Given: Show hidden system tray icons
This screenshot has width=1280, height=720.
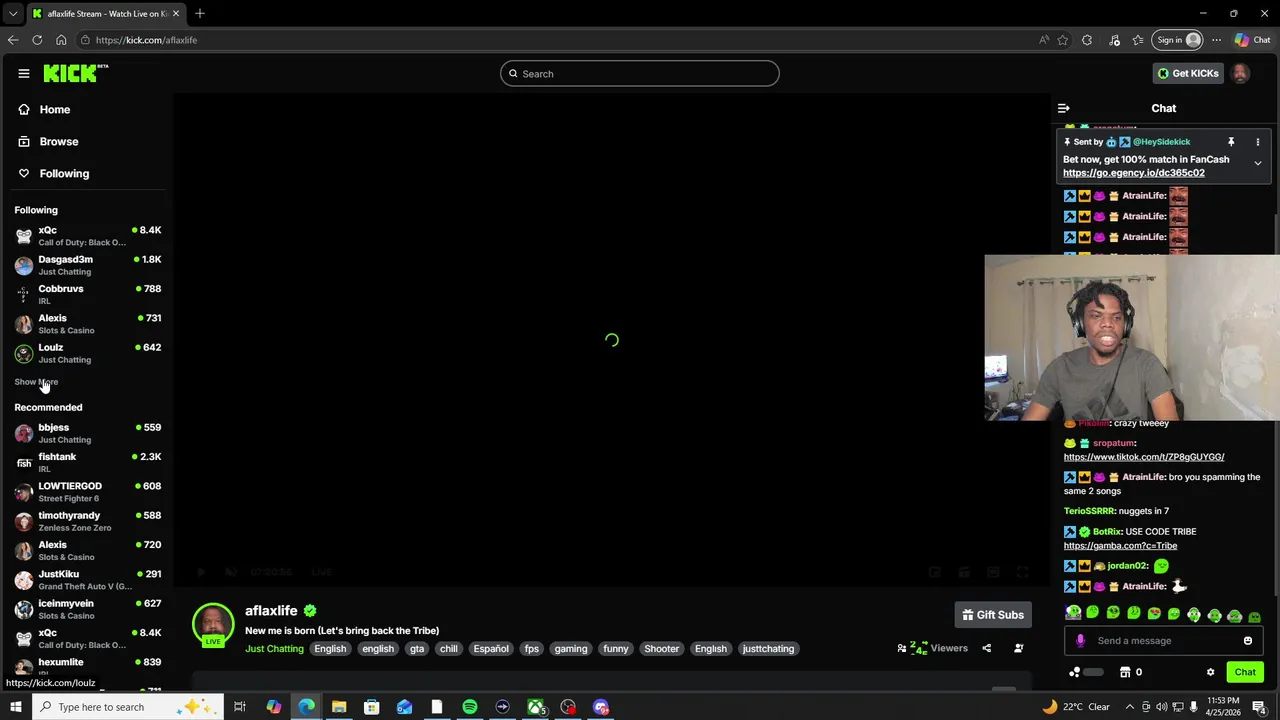Looking at the screenshot, I should pos(1129,707).
